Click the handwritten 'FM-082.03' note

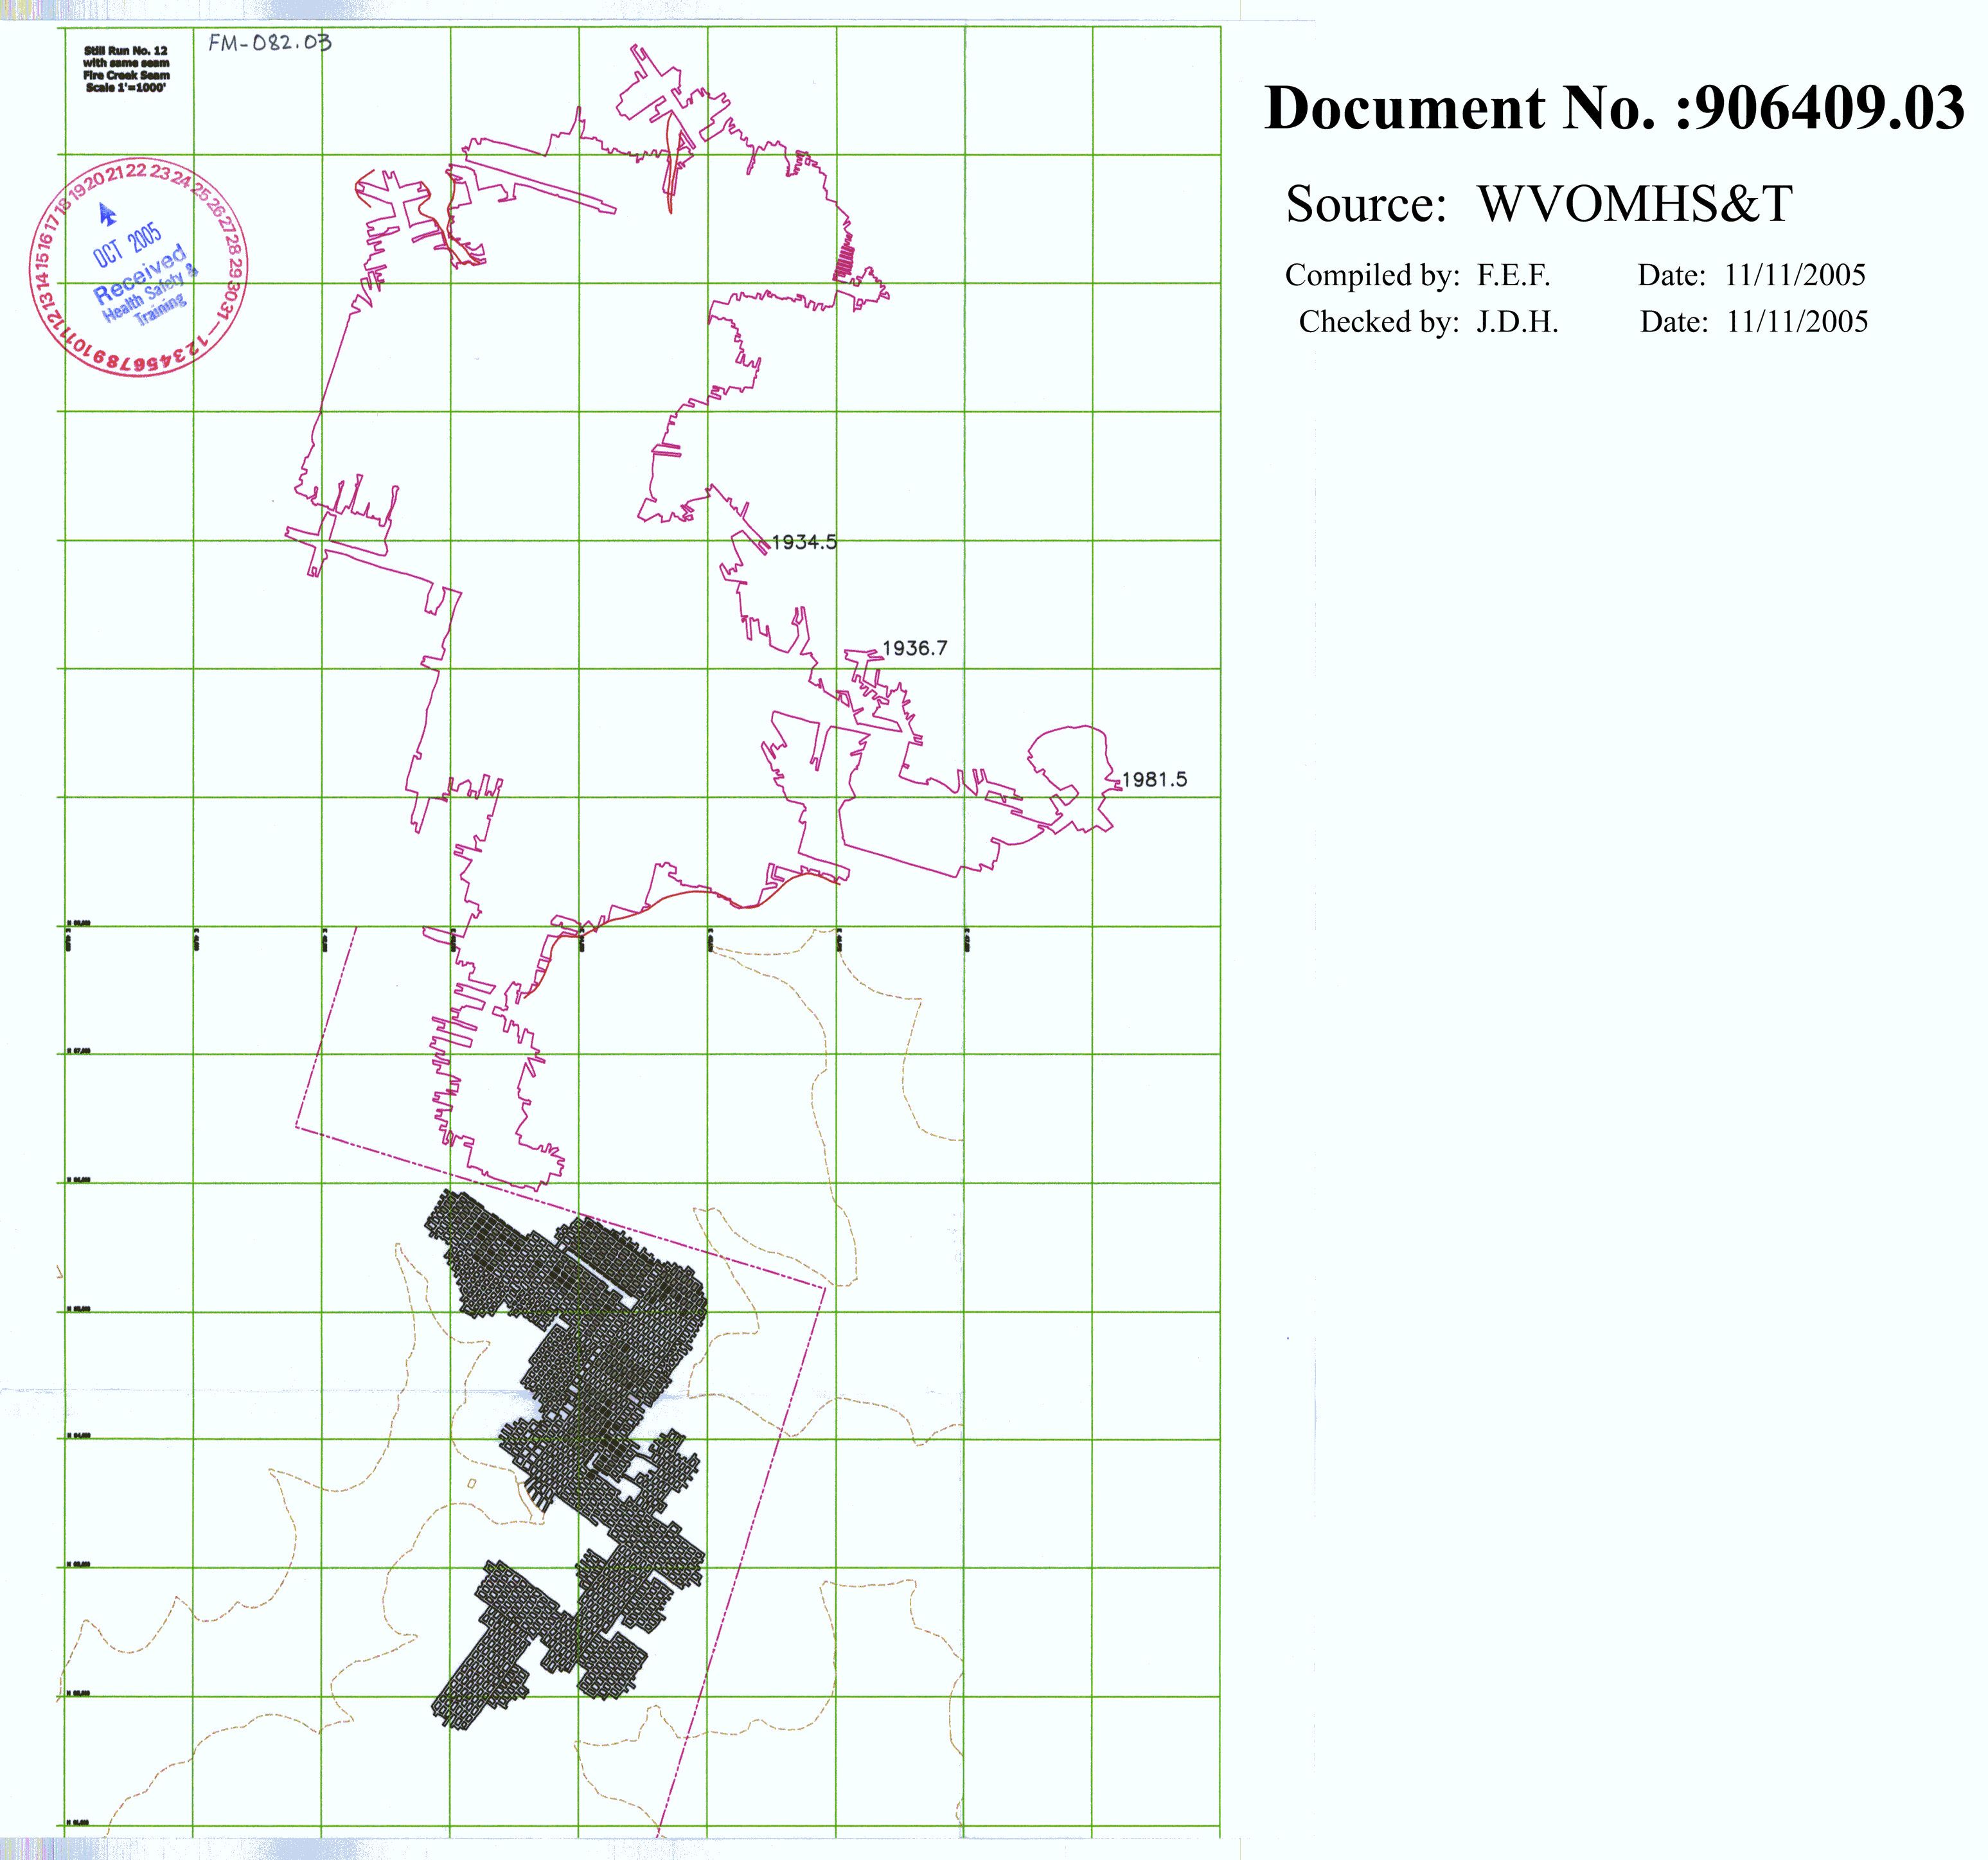[x=269, y=43]
